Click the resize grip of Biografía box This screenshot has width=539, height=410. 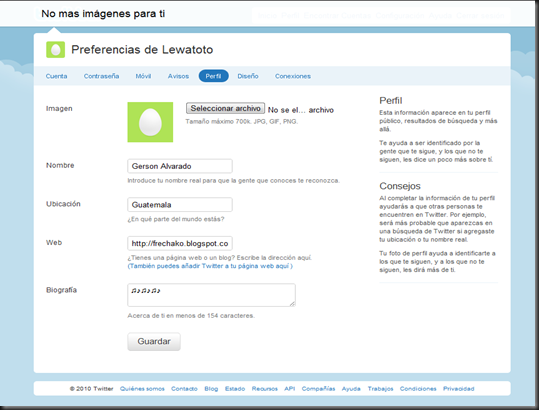(x=292, y=303)
